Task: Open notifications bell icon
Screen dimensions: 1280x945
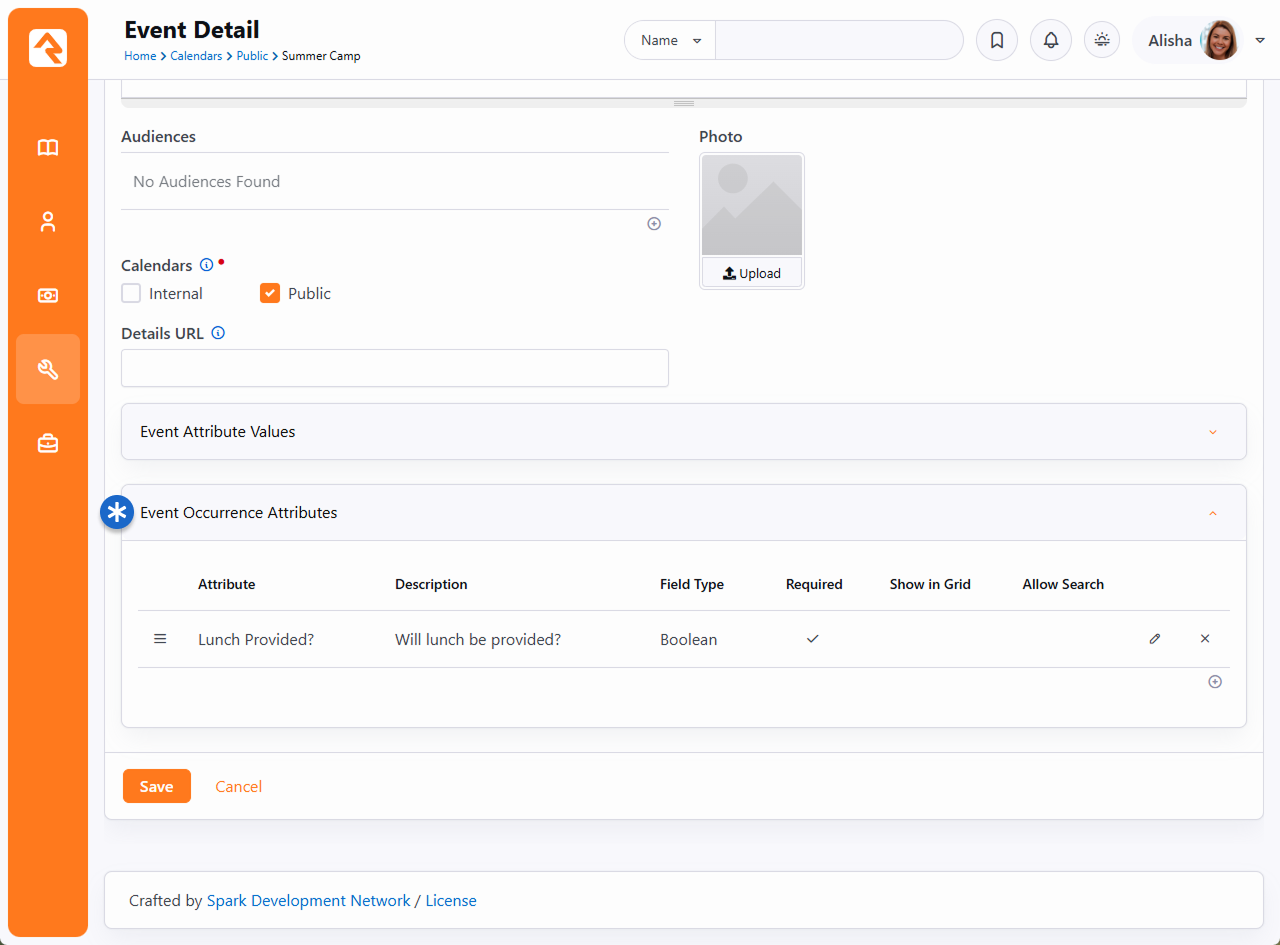Action: coord(1051,41)
